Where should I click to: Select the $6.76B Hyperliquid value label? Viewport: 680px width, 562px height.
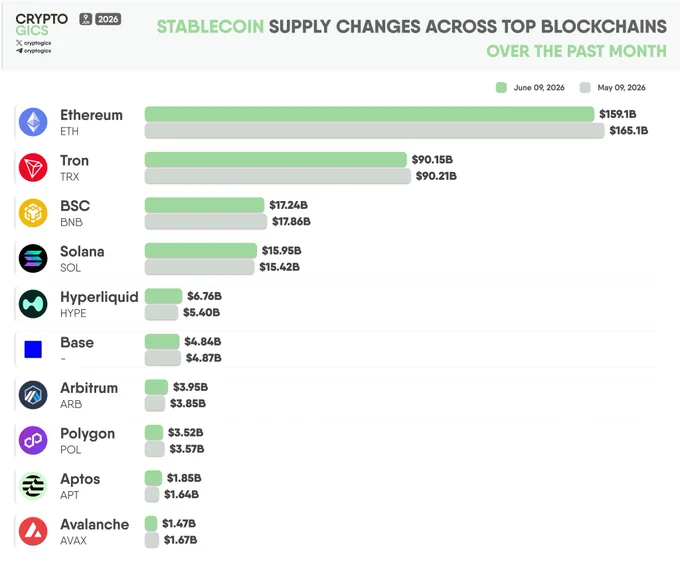[x=204, y=296]
